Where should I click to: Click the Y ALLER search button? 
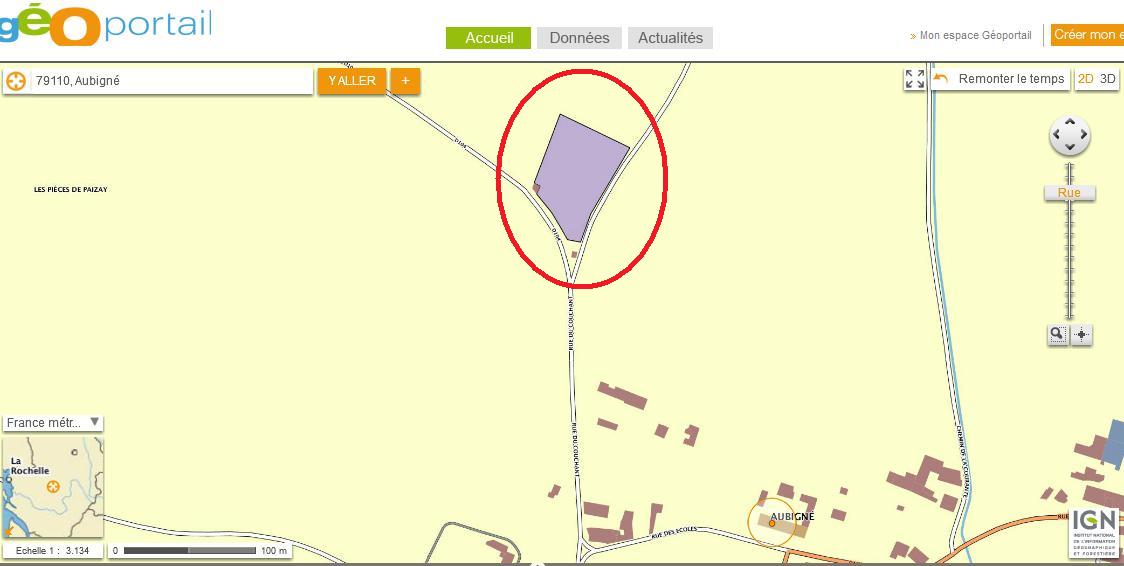352,81
